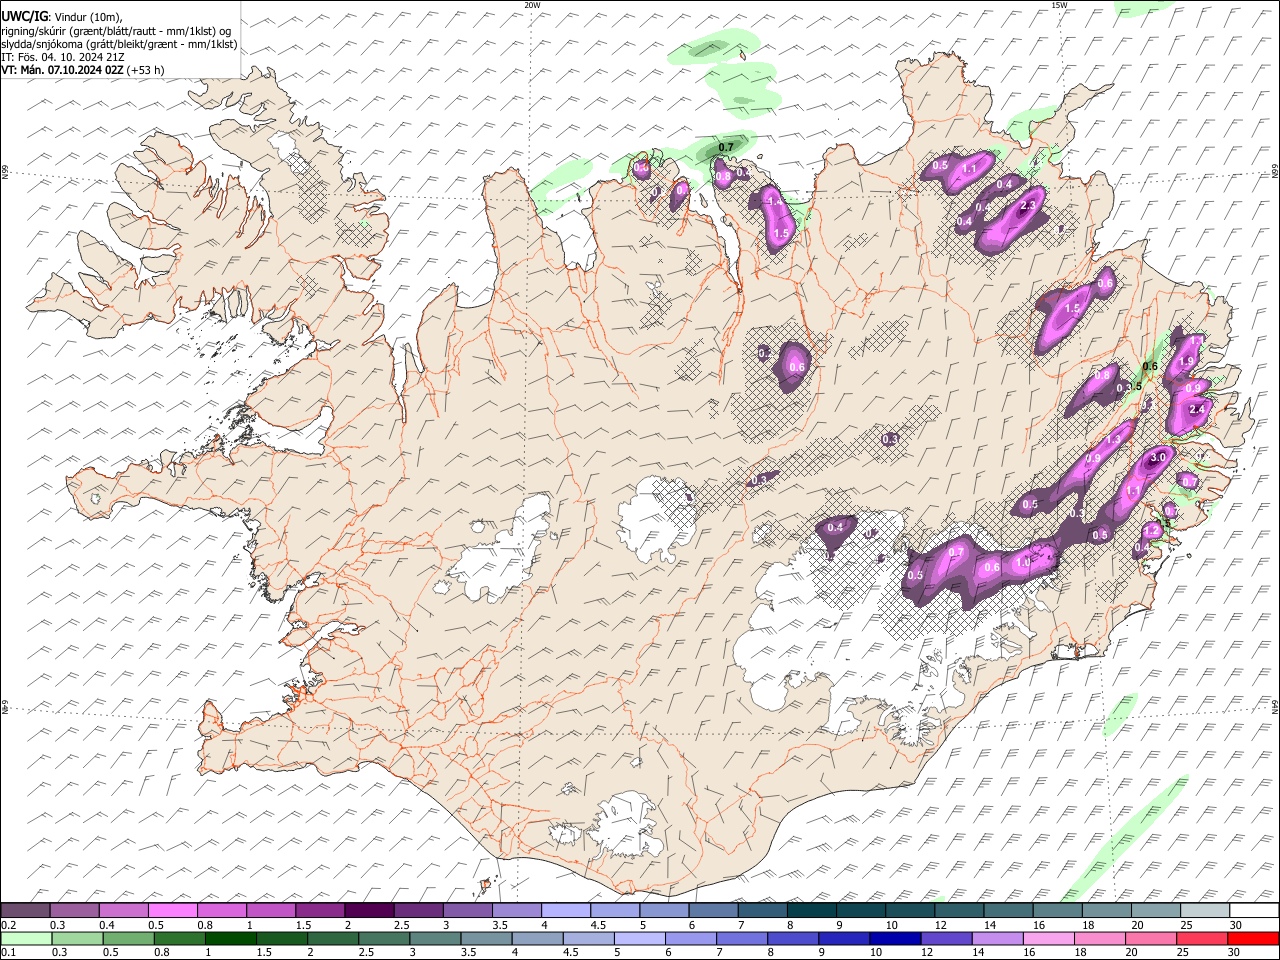Click the '15W' longitude label at top
The height and width of the screenshot is (960, 1280).
pos(1058,5)
